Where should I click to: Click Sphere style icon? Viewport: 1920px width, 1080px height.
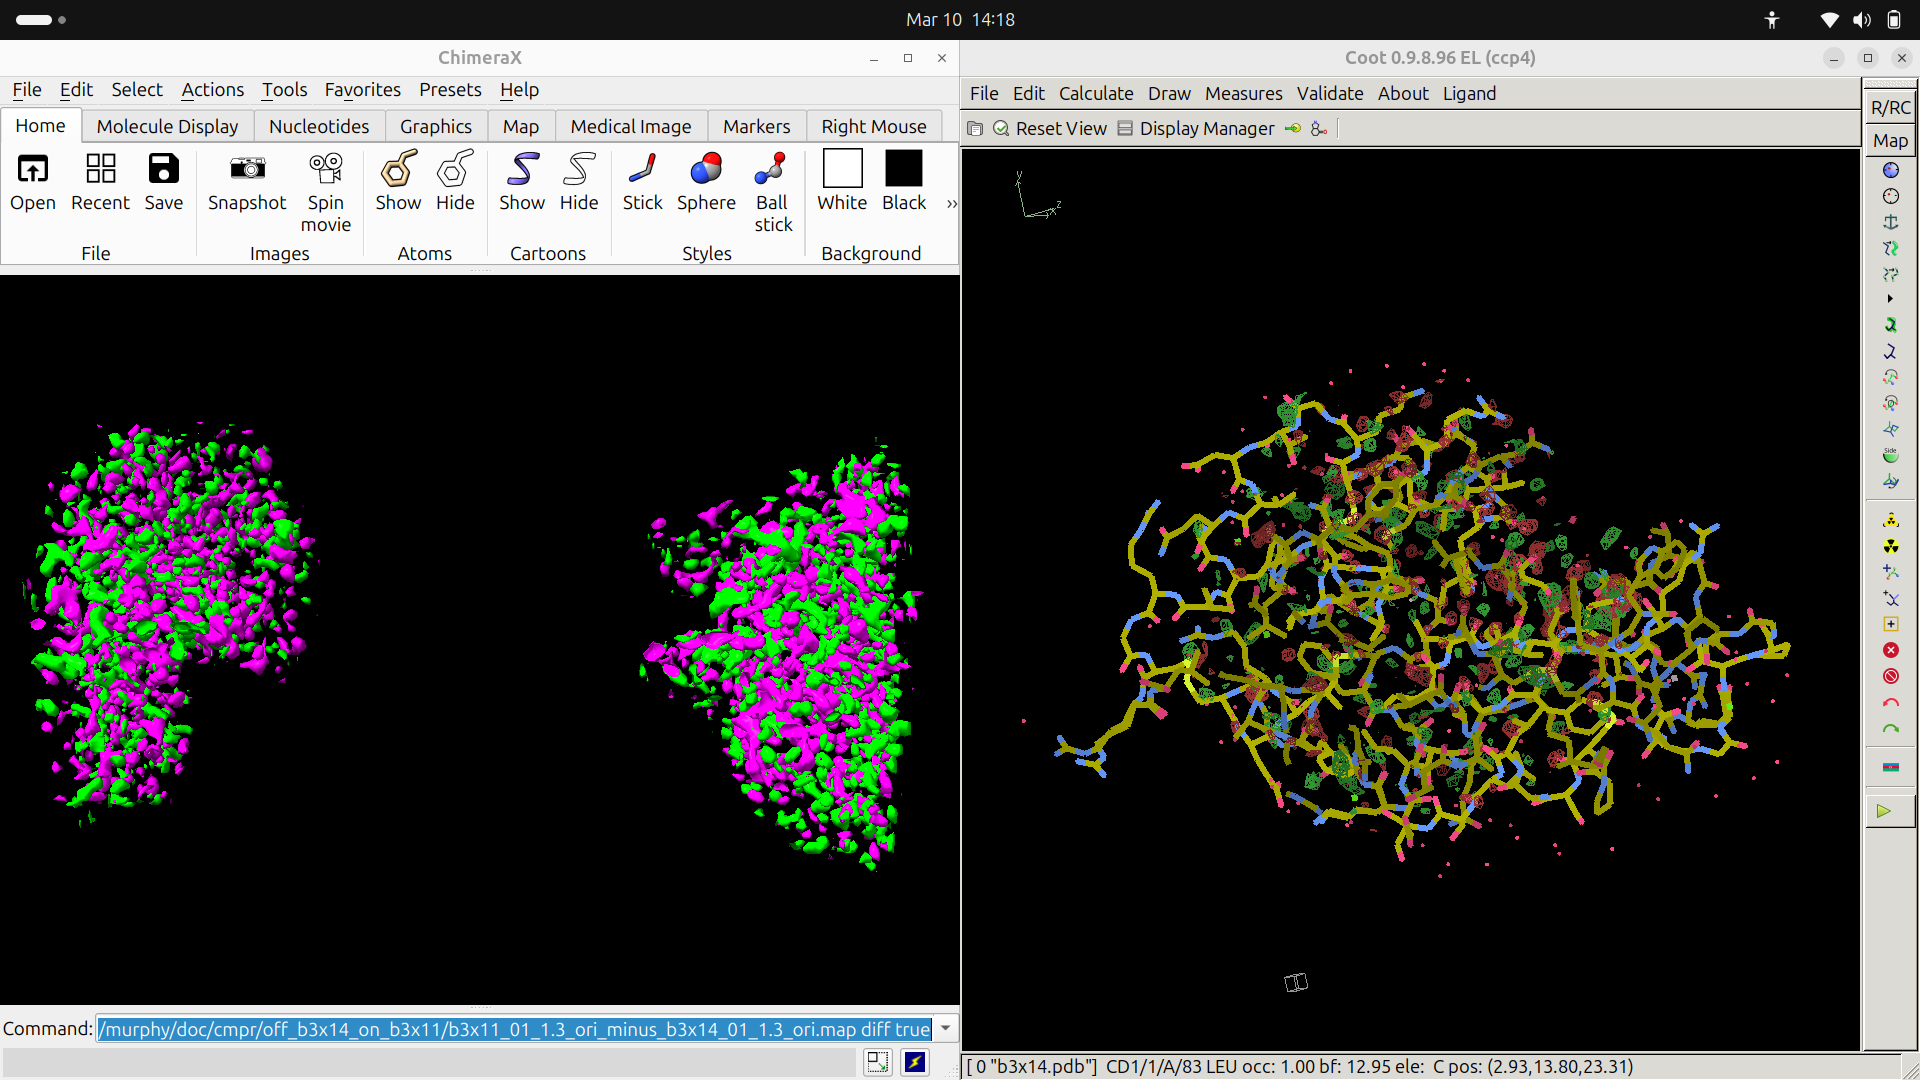[706, 169]
